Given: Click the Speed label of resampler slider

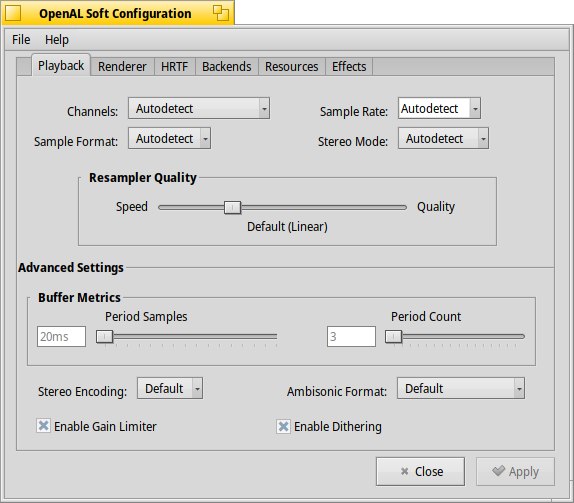Looking at the screenshot, I should (132, 207).
